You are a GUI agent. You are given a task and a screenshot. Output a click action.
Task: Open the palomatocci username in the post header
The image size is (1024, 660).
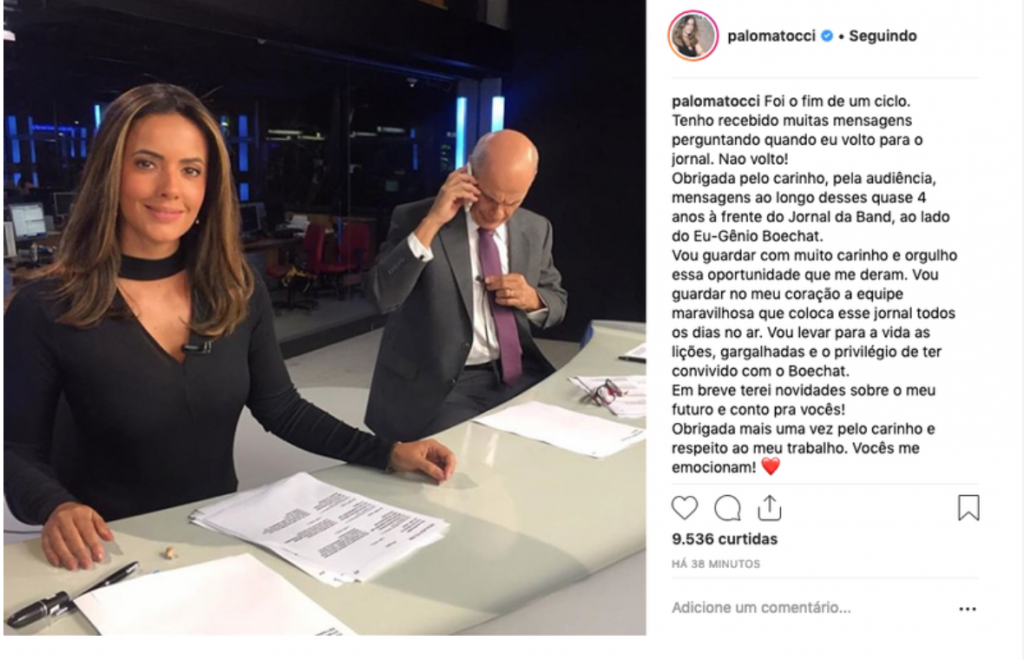point(771,36)
